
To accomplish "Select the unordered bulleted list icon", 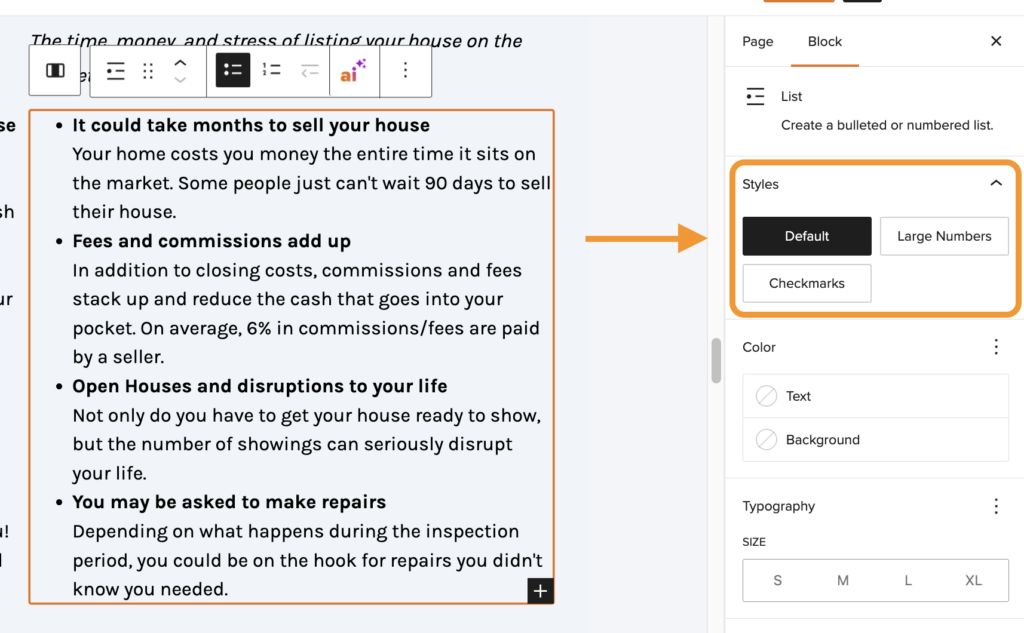I will point(232,70).
